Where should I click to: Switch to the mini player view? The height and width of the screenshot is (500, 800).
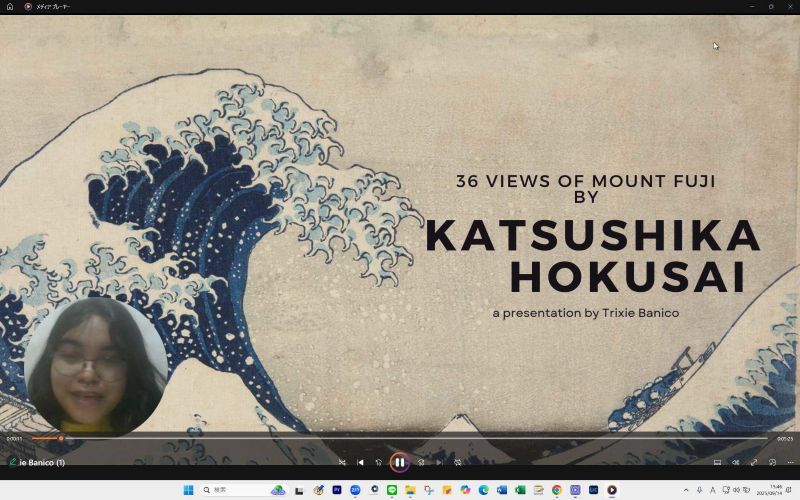[772, 462]
